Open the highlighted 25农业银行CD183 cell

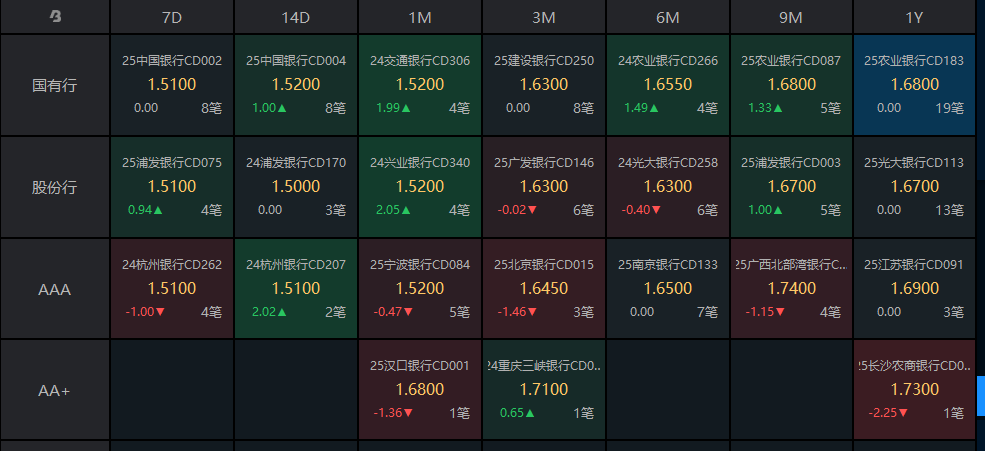(x=914, y=85)
